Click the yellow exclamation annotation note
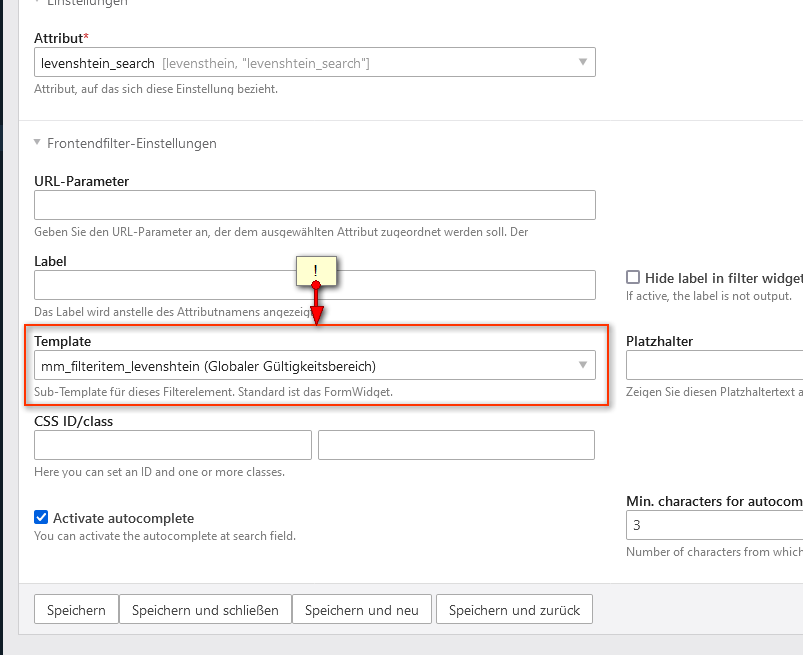 tap(315, 269)
